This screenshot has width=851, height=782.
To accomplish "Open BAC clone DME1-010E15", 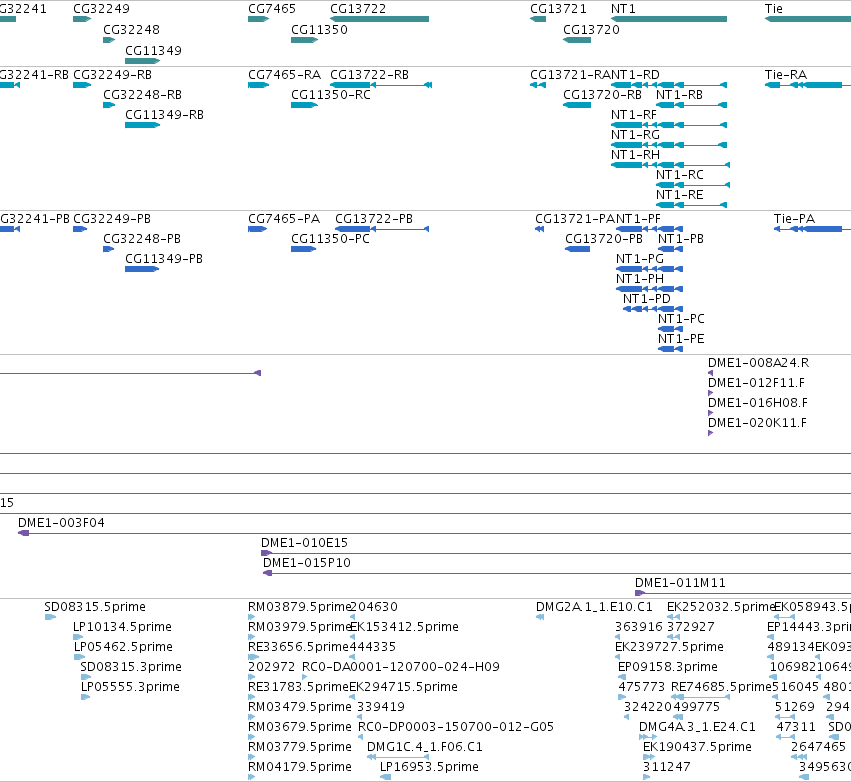I will [304, 543].
